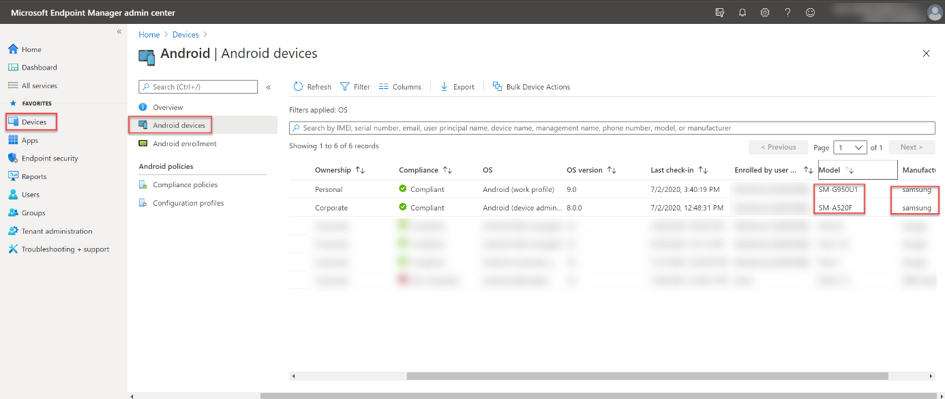This screenshot has width=945, height=399.
Task: Focus the blade Search (Ctrl+/) box
Action: coord(198,87)
